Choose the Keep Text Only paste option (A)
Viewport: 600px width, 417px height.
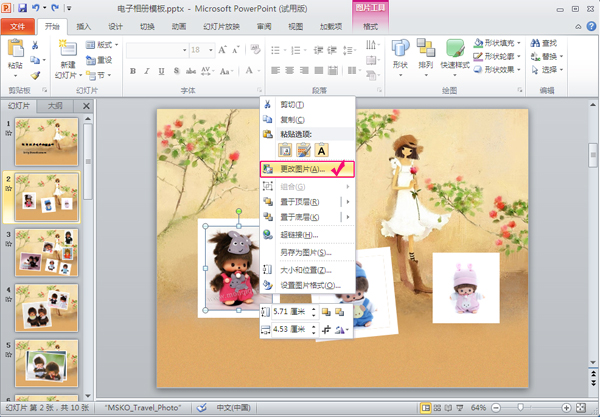pos(321,150)
